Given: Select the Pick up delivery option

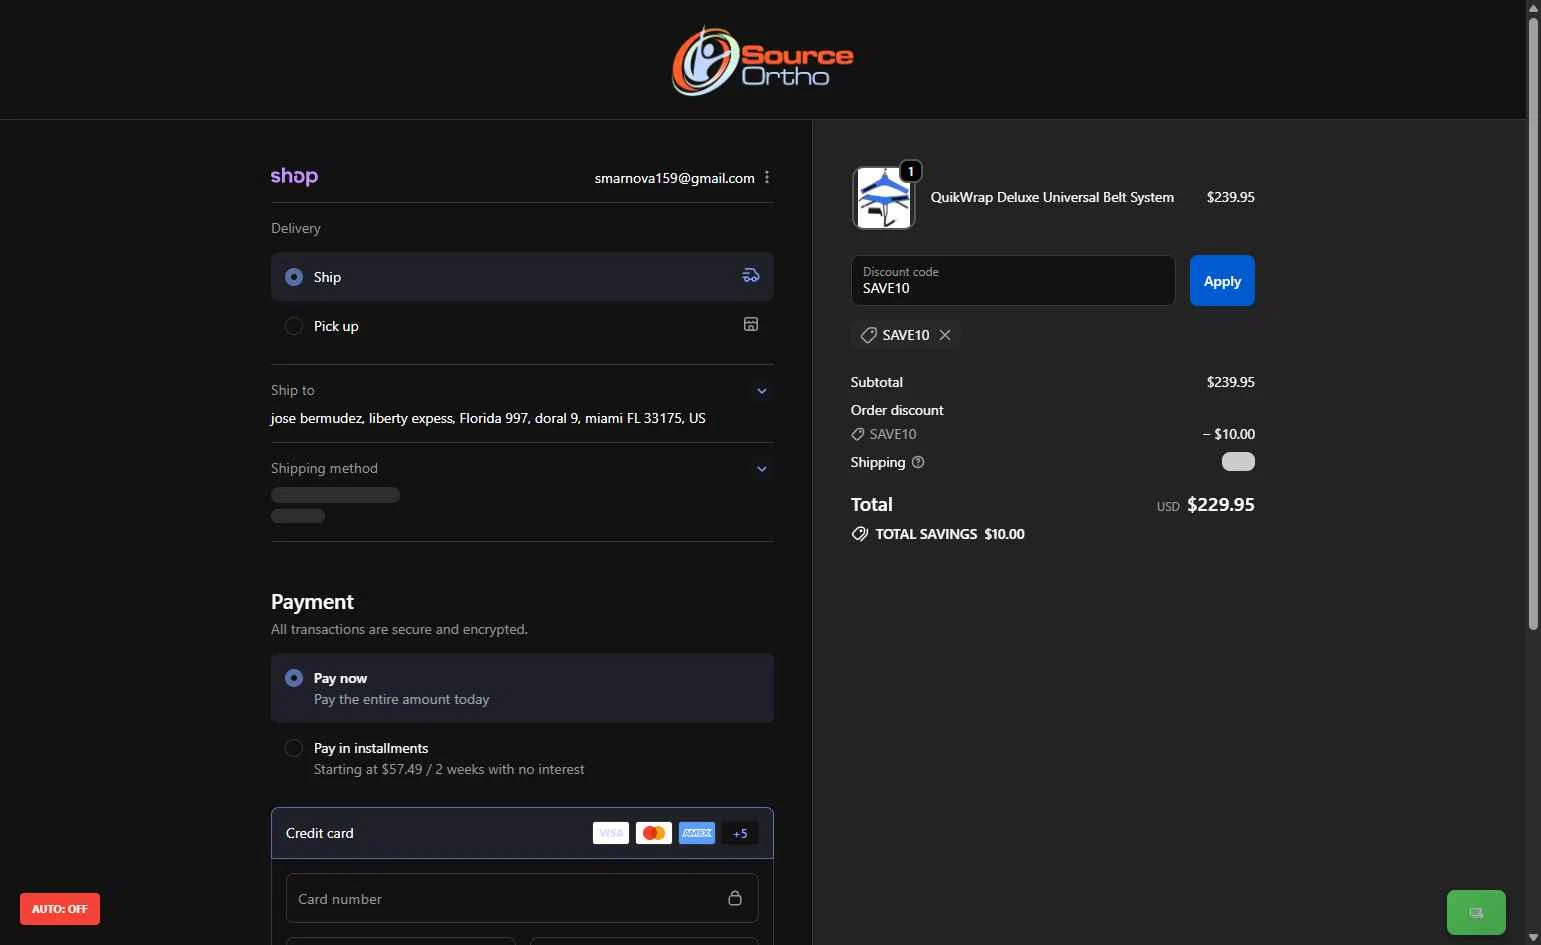Looking at the screenshot, I should tap(522, 326).
